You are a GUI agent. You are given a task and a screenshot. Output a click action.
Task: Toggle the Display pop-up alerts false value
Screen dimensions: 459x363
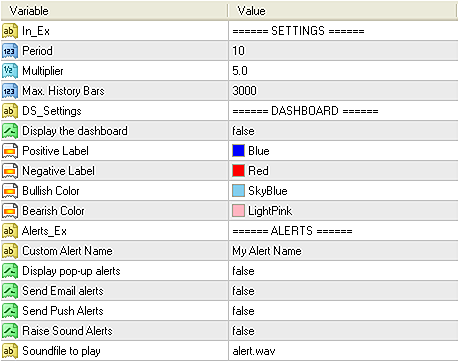[343, 271]
